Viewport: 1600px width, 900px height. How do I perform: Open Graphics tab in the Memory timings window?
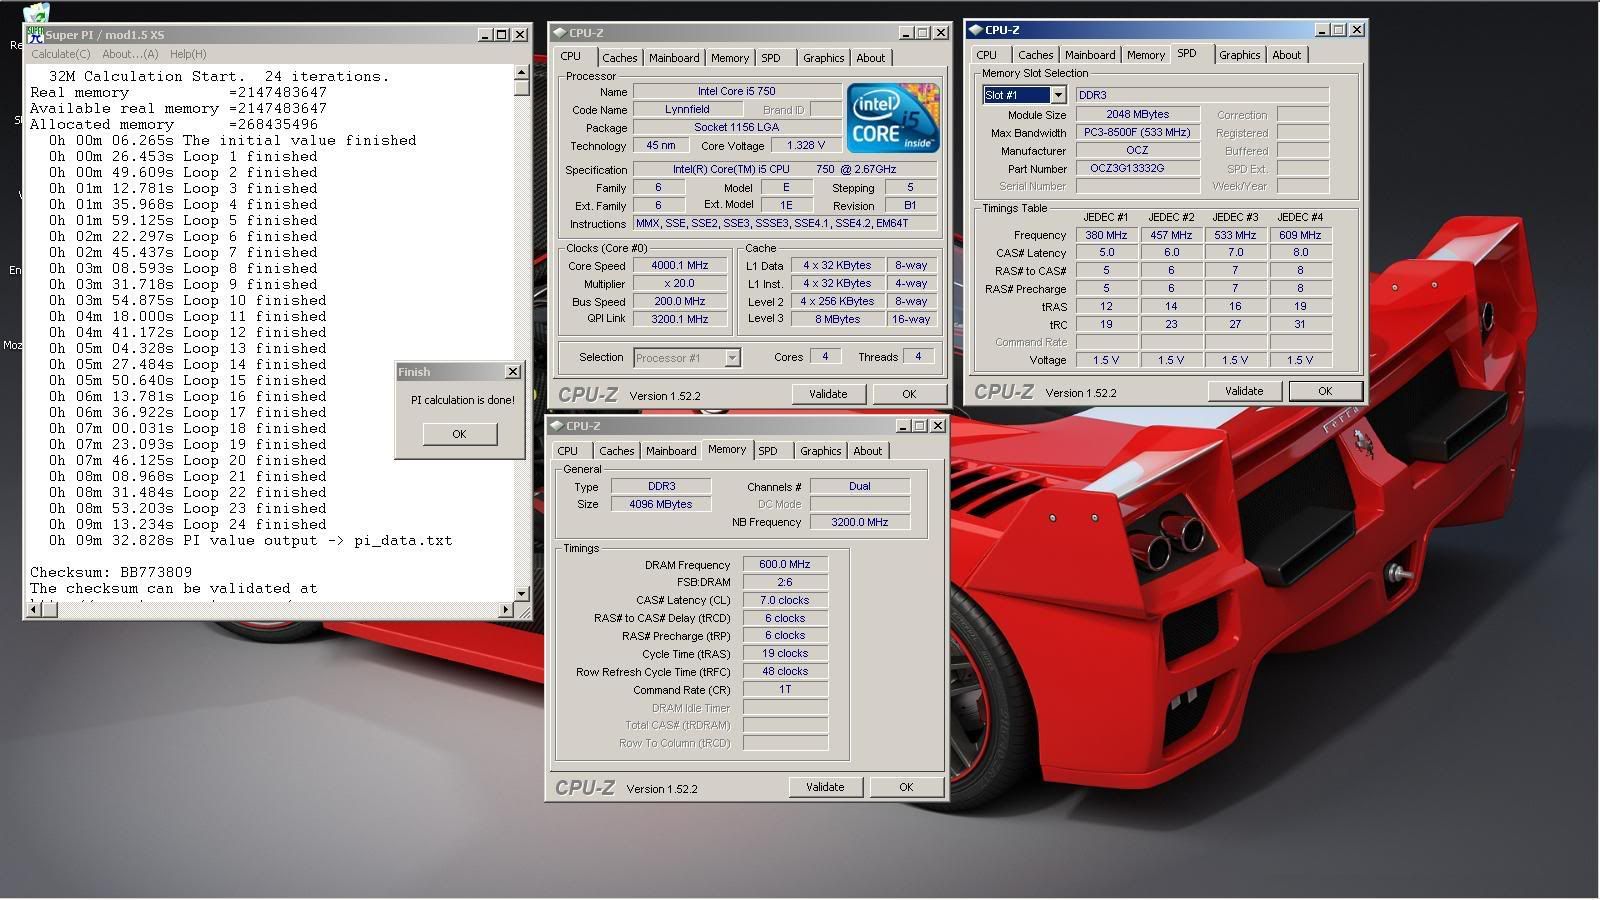click(820, 451)
